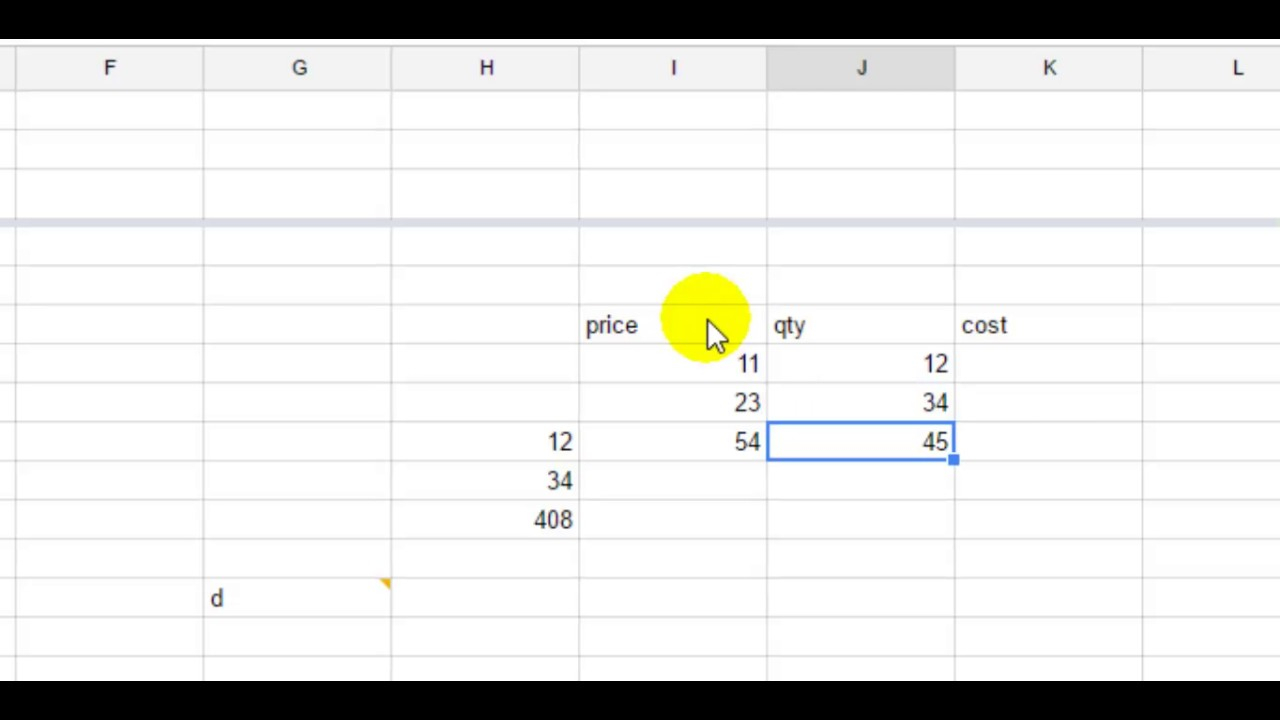The width and height of the screenshot is (1280, 720).
Task: Click cell containing the letter d
Action: (298, 599)
